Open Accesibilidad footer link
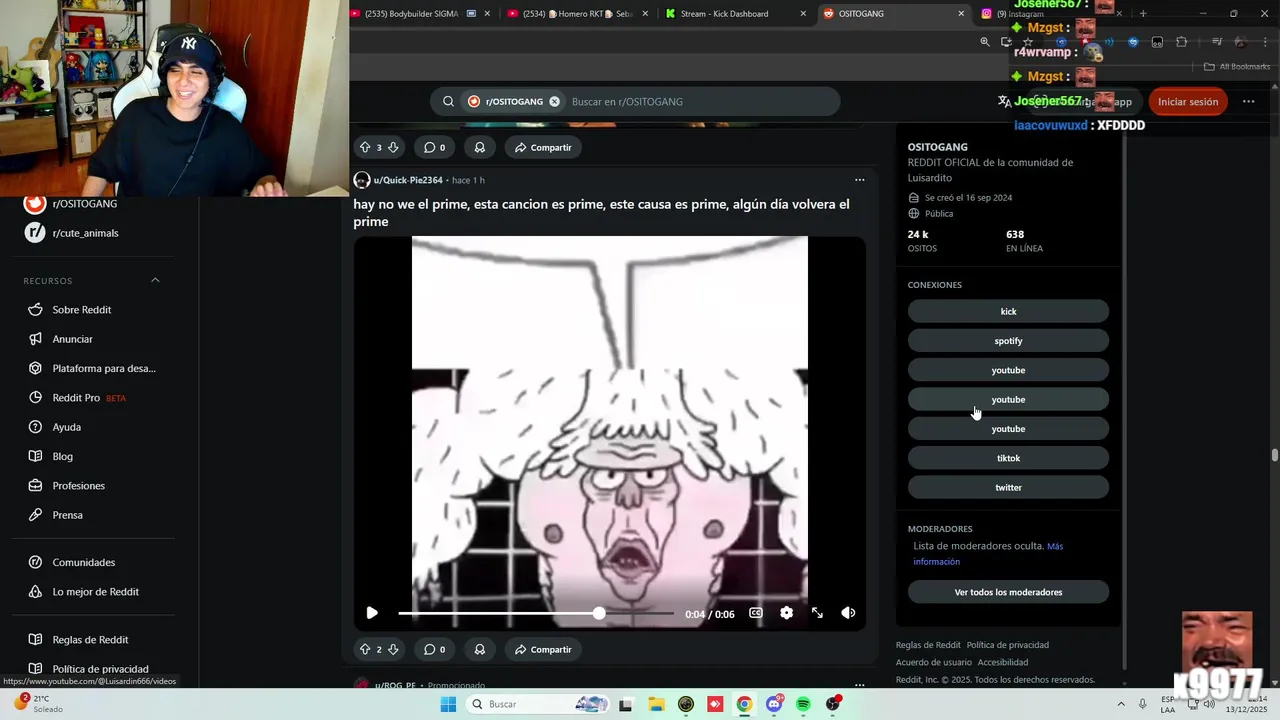The image size is (1280, 720). click(1003, 662)
